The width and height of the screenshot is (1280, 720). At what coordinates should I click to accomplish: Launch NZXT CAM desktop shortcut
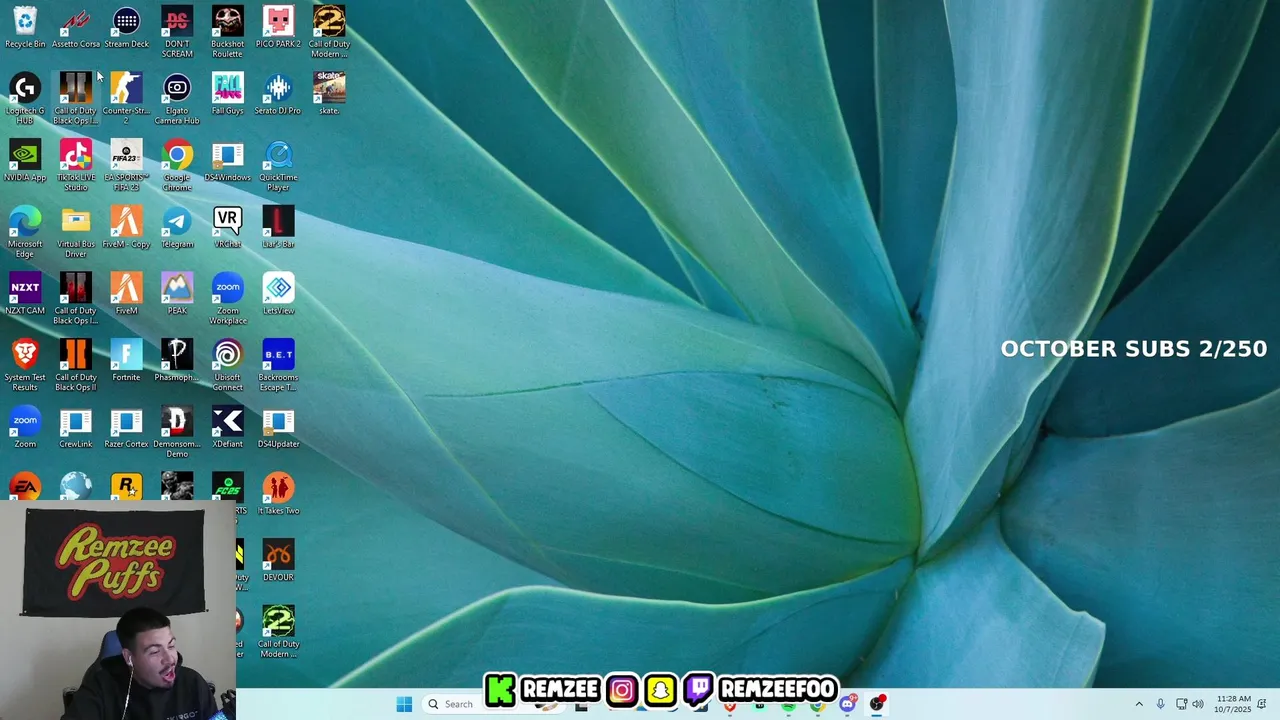(25, 294)
